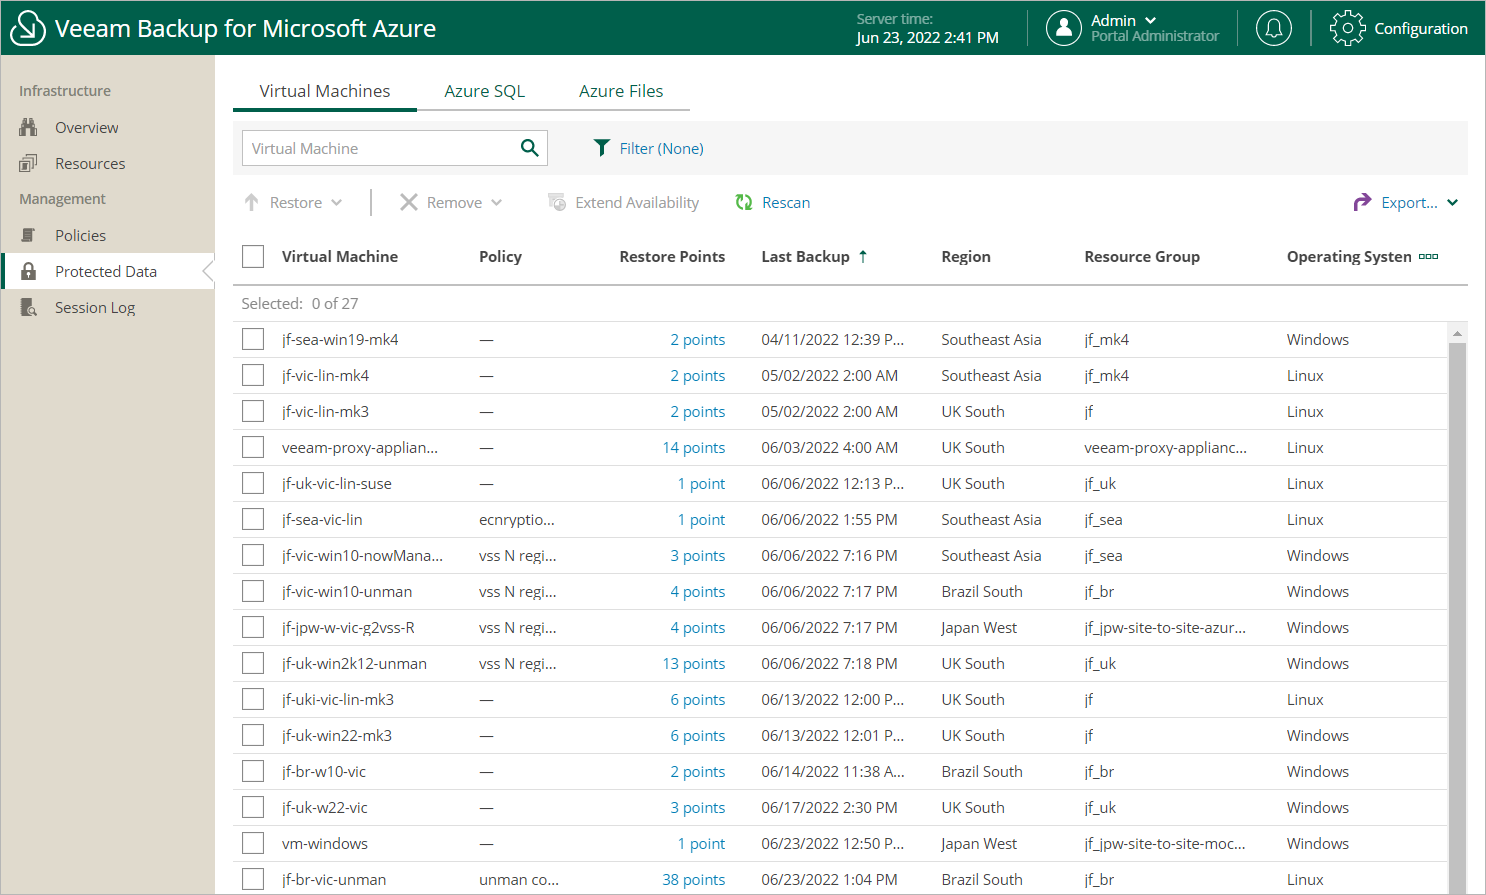Open 14 points link for veeam-proxy appliance

click(693, 448)
